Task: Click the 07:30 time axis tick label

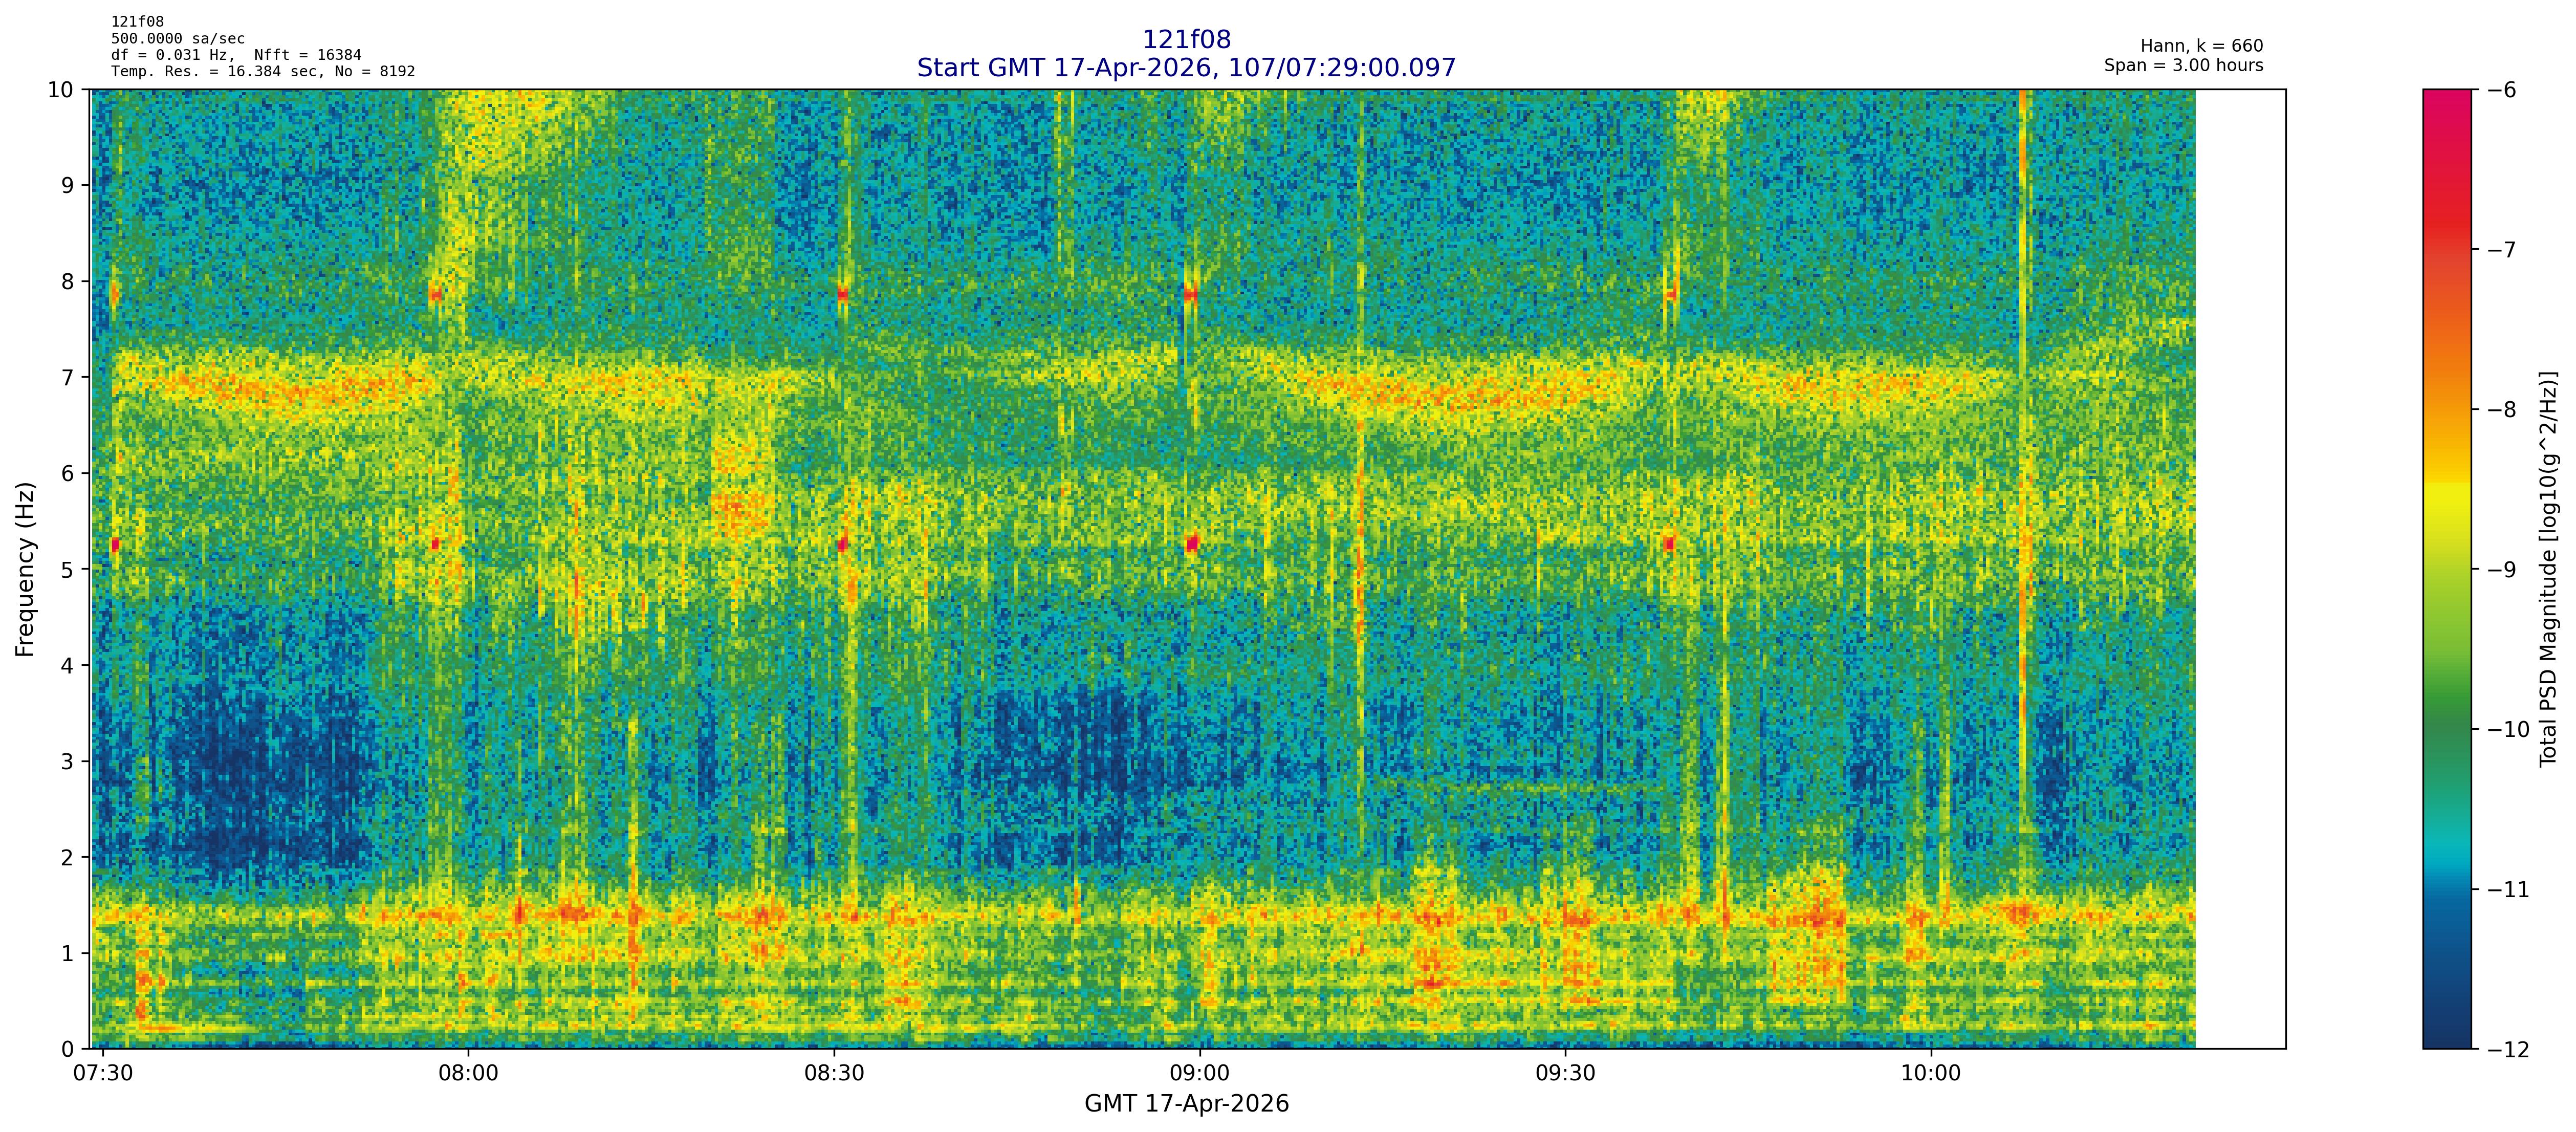Action: coord(103,1074)
